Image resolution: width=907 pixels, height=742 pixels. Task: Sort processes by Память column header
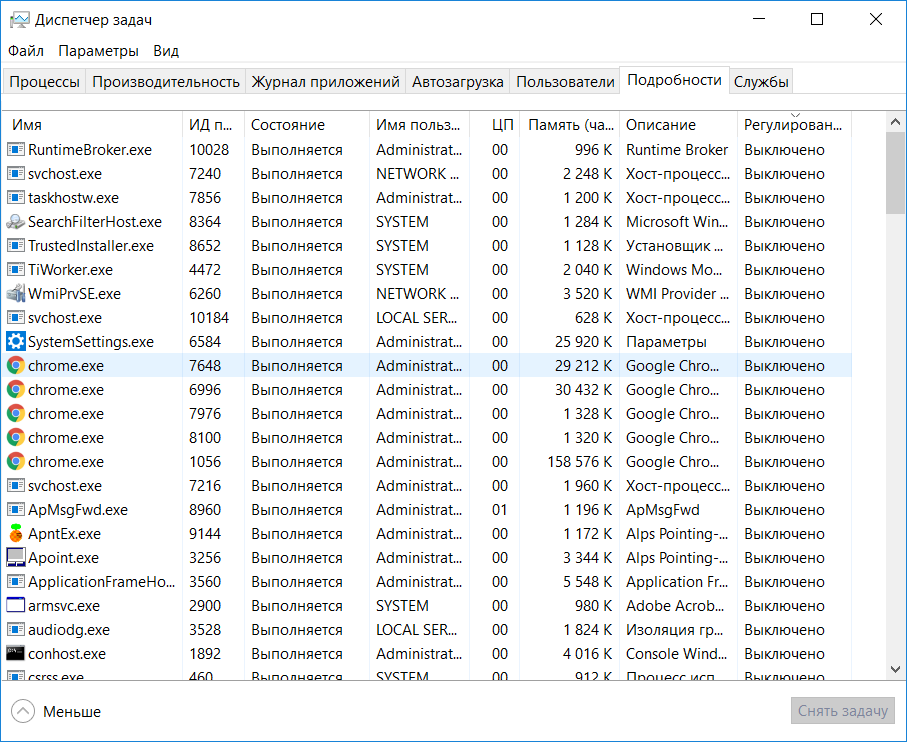(x=571, y=125)
